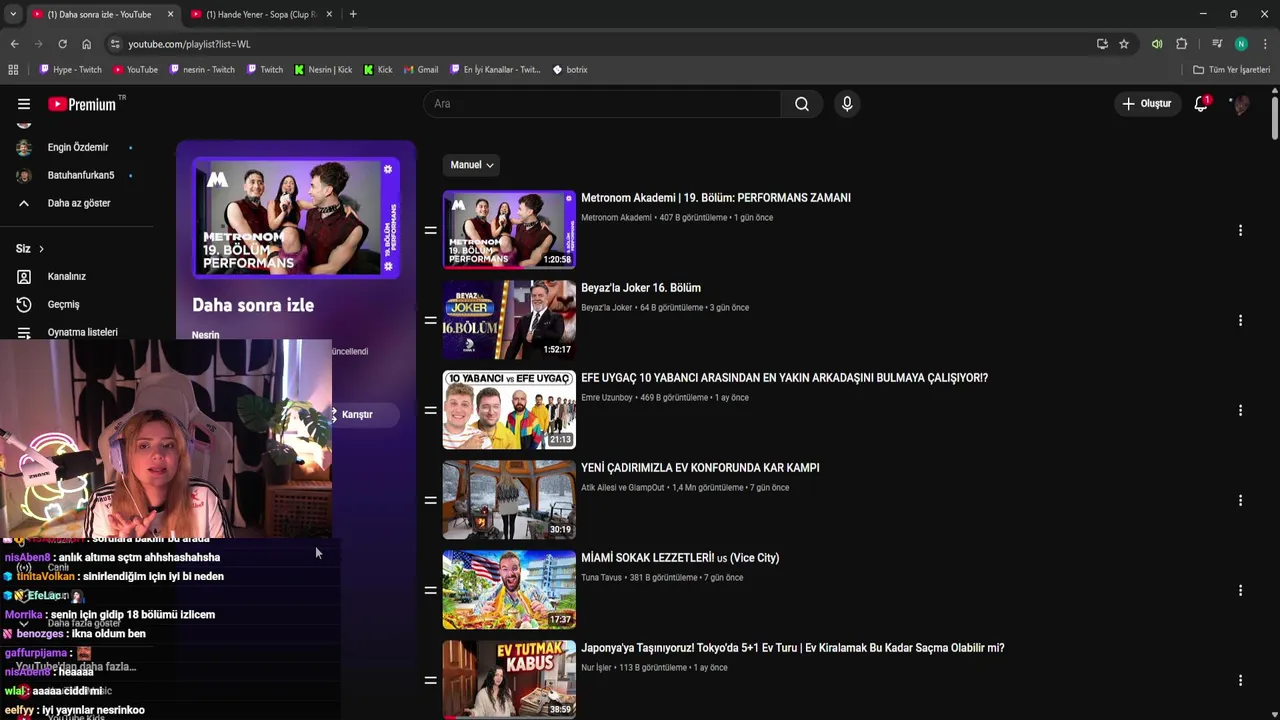Open options for EFE UYGAÇ video
This screenshot has height=720, width=1280.
(x=1240, y=410)
